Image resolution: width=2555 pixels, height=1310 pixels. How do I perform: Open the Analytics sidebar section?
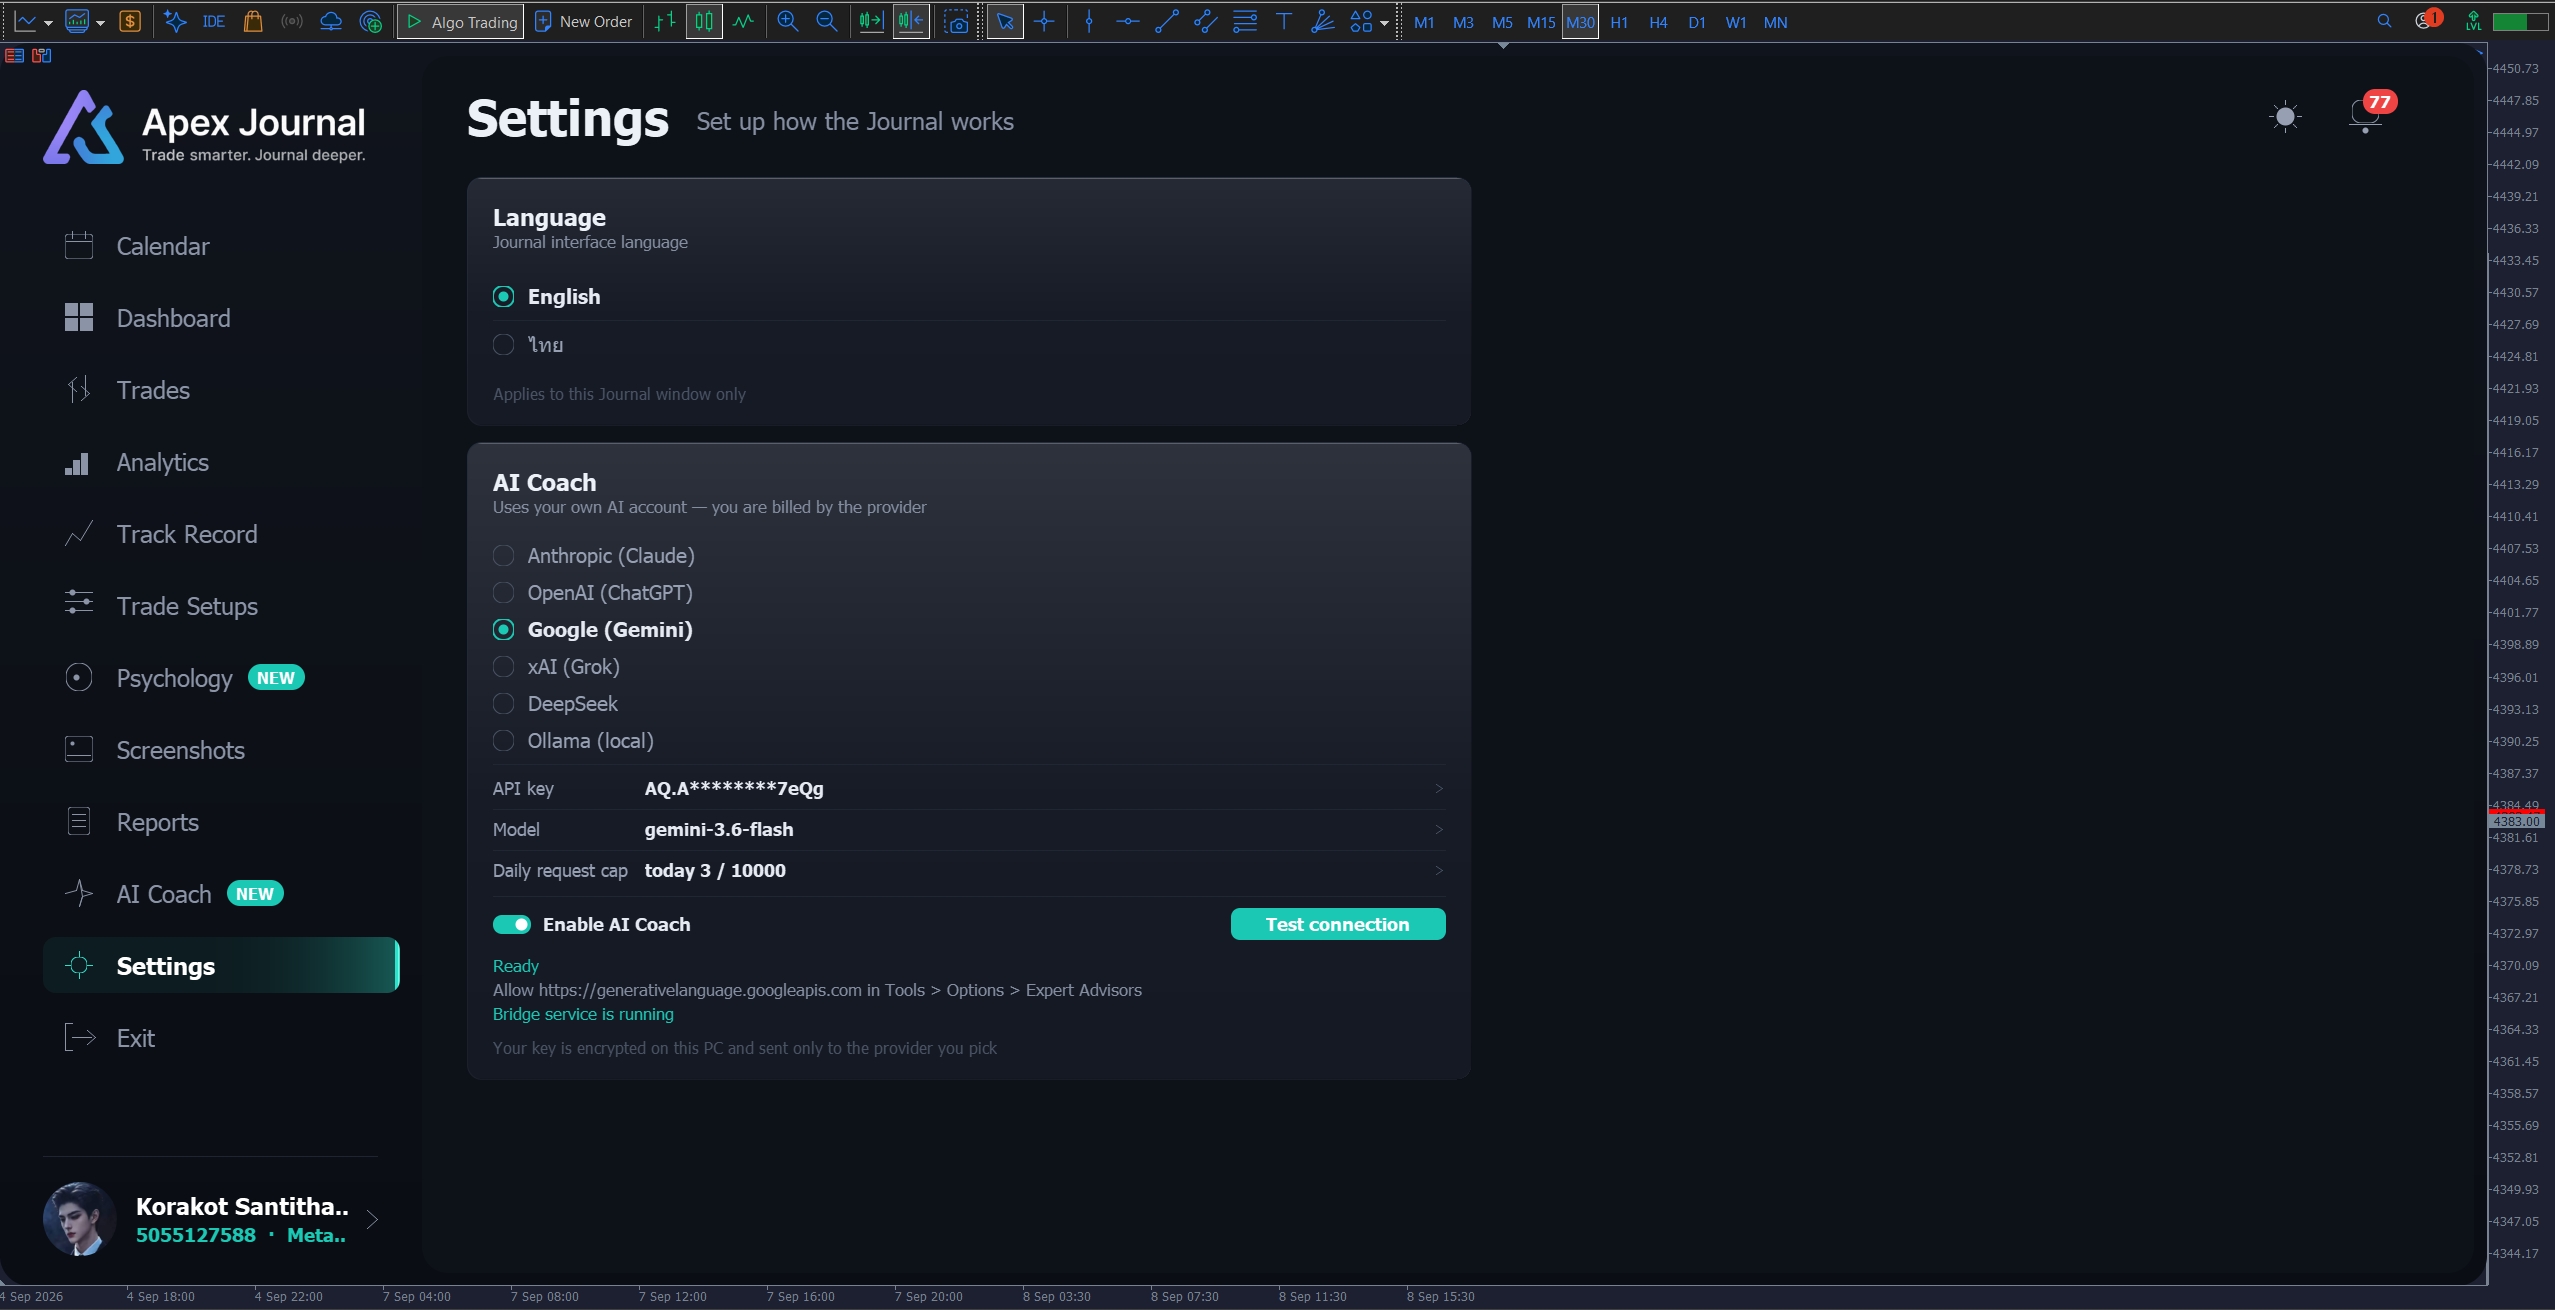click(x=162, y=463)
